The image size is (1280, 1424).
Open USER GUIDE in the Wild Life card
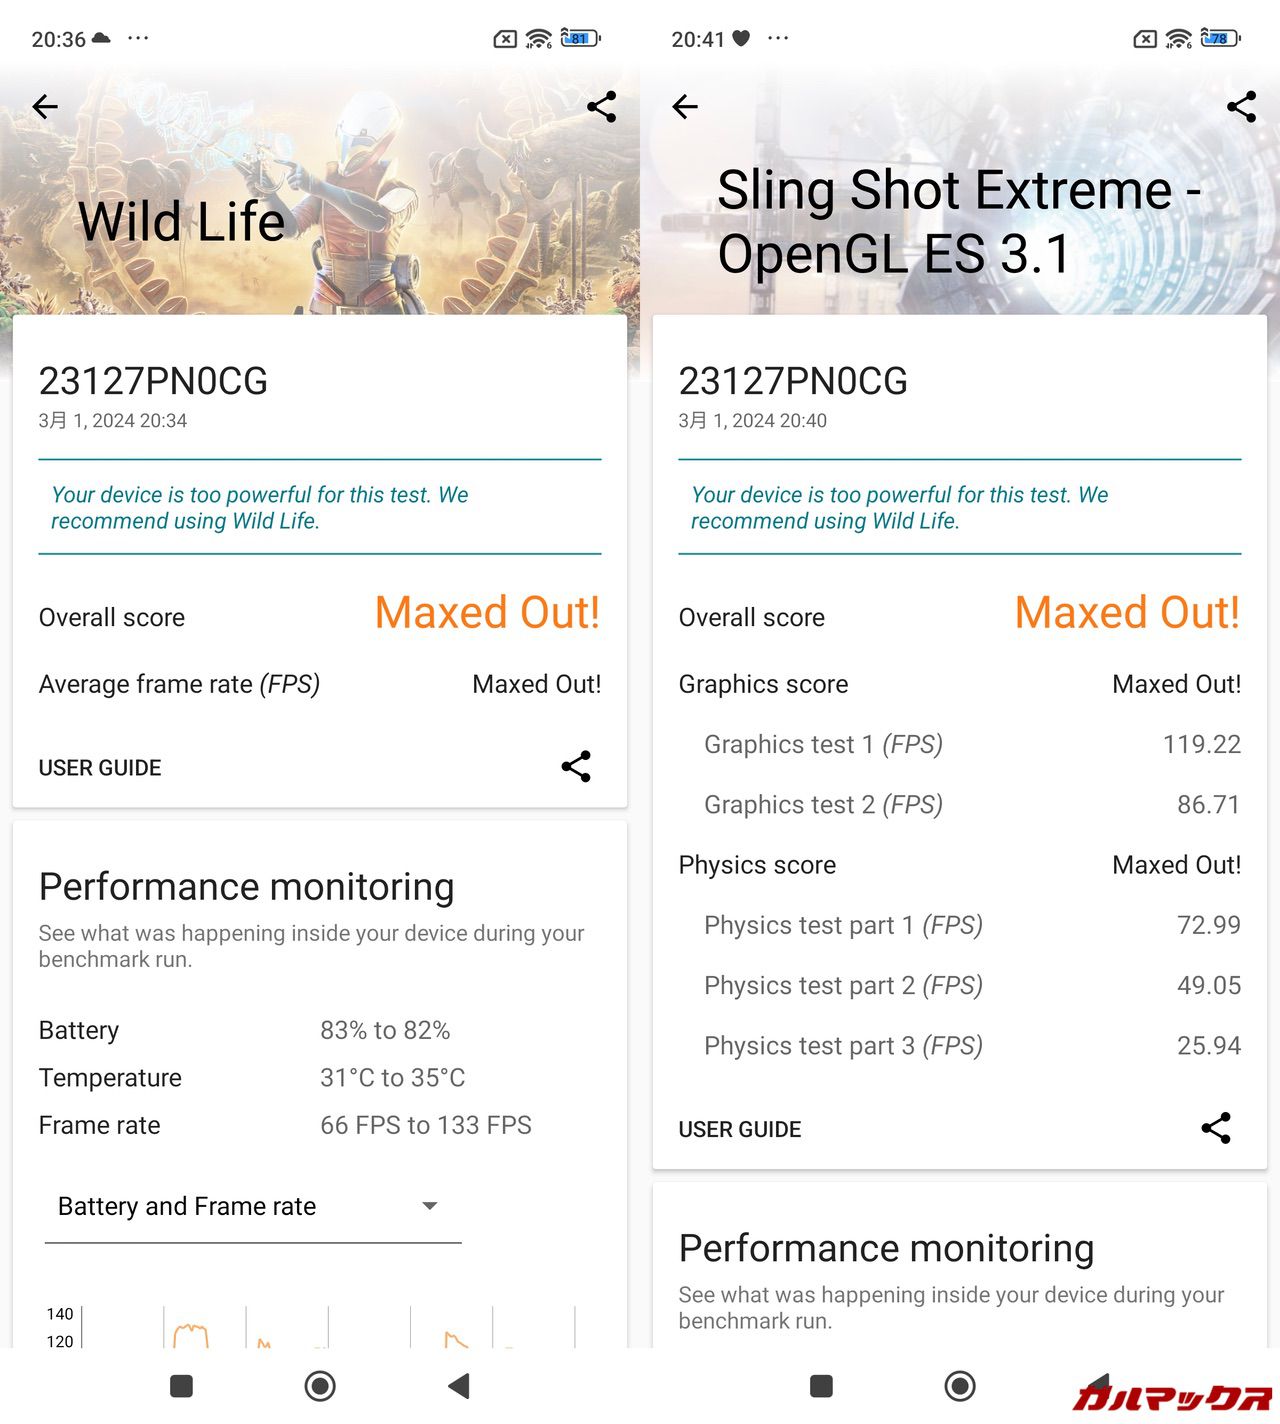[x=100, y=768]
